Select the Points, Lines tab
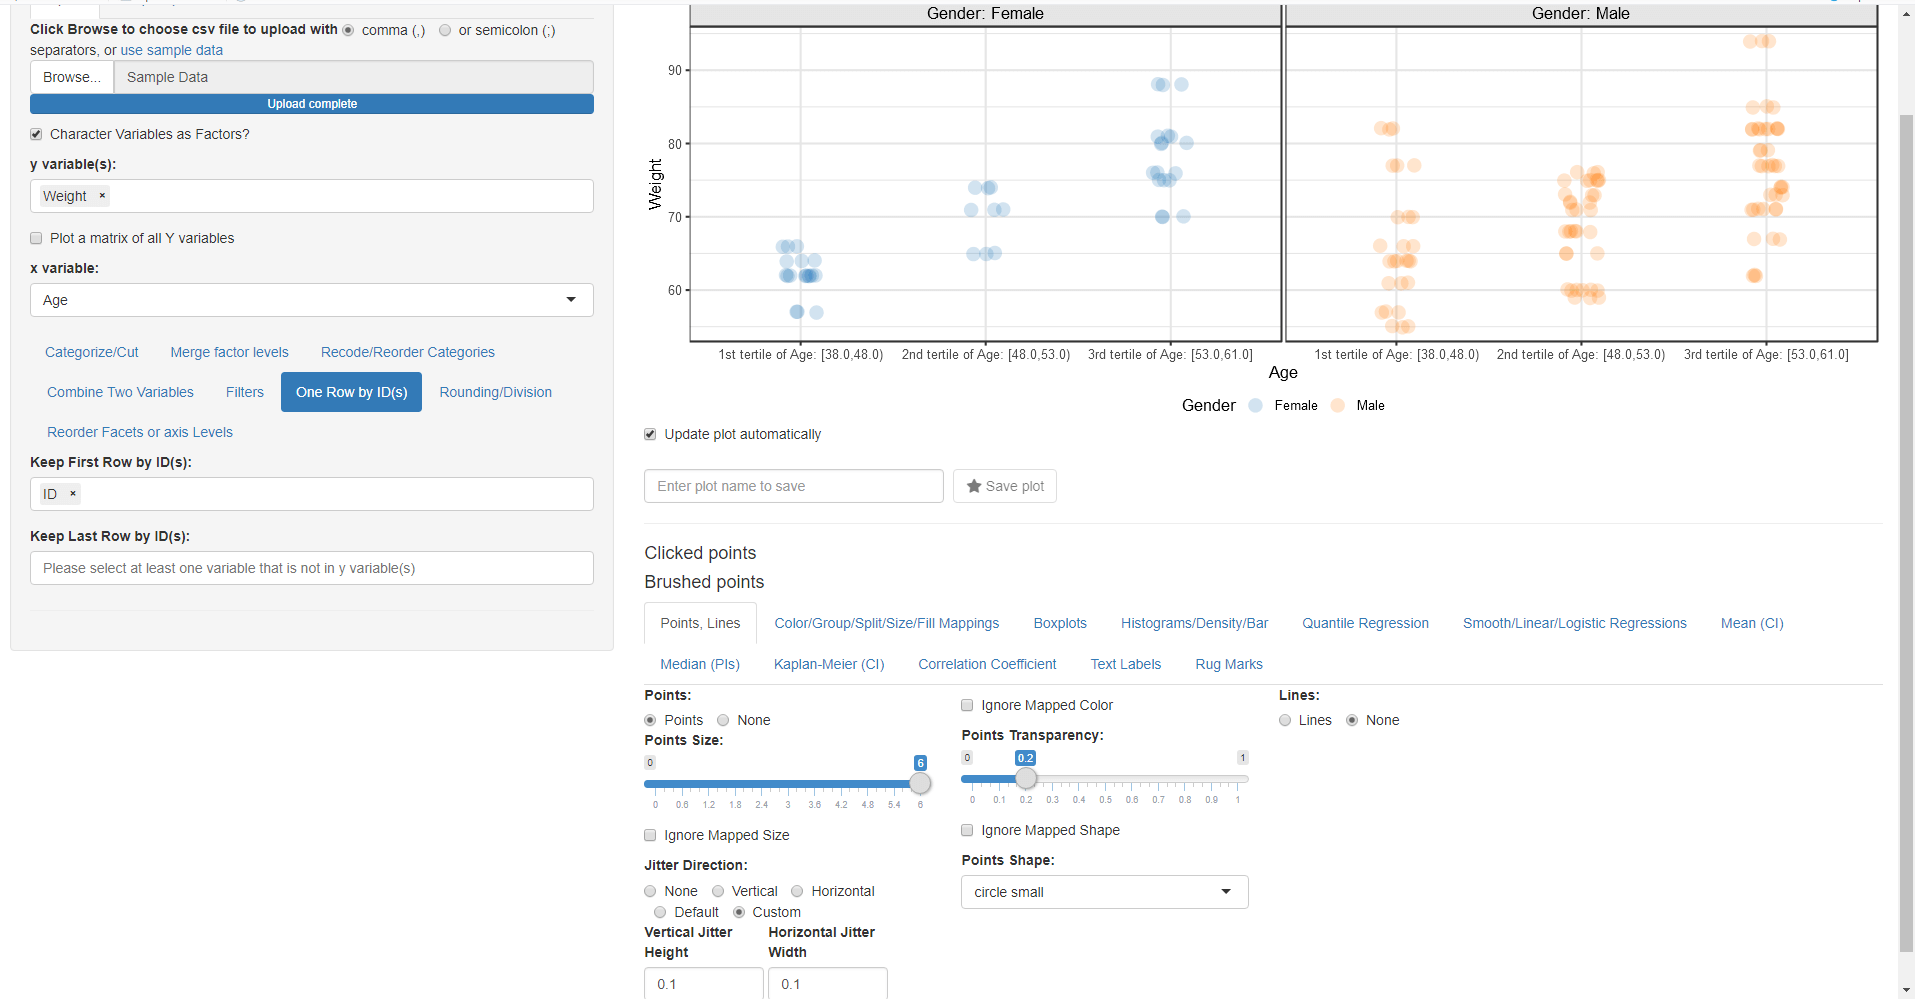This screenshot has height=999, width=1915. (700, 623)
